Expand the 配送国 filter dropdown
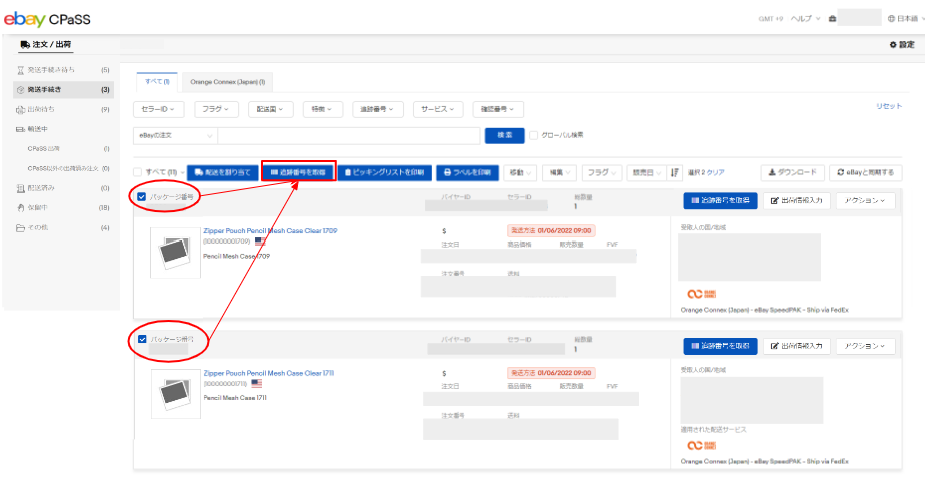This screenshot has width=925, height=480. tap(270, 109)
